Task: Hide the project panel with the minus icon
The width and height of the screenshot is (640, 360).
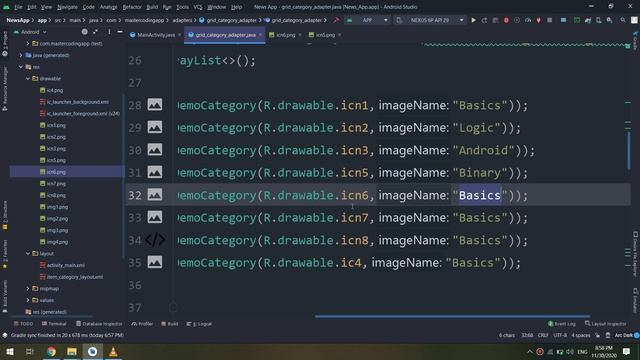Action: coord(120,32)
